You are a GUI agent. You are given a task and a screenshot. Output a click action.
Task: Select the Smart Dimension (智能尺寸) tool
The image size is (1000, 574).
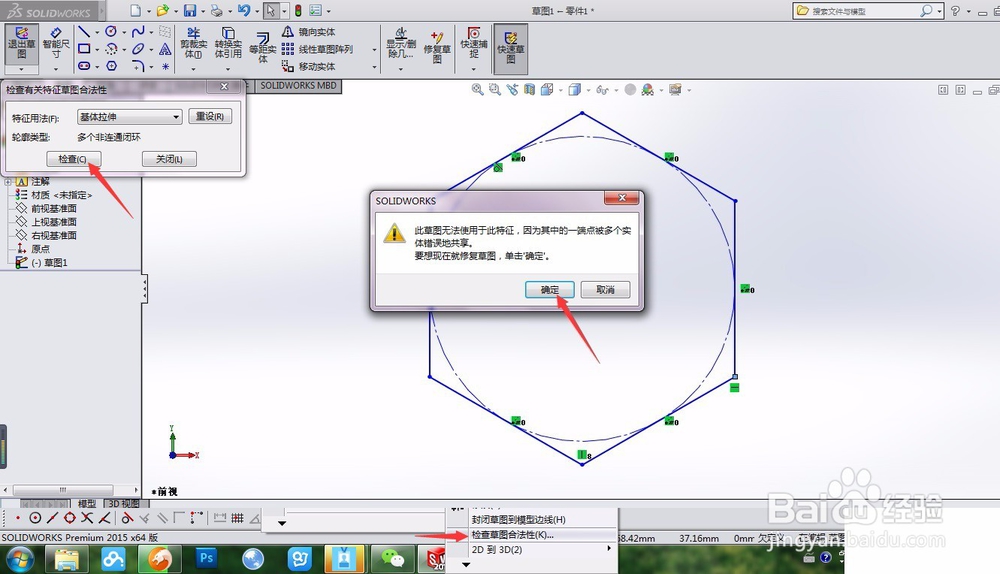56,43
